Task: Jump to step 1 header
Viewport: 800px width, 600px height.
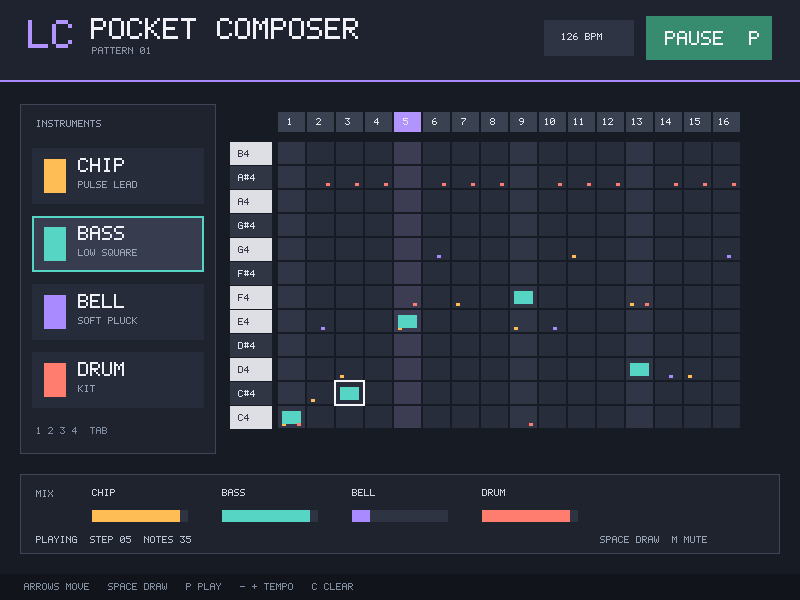Action: tap(291, 122)
